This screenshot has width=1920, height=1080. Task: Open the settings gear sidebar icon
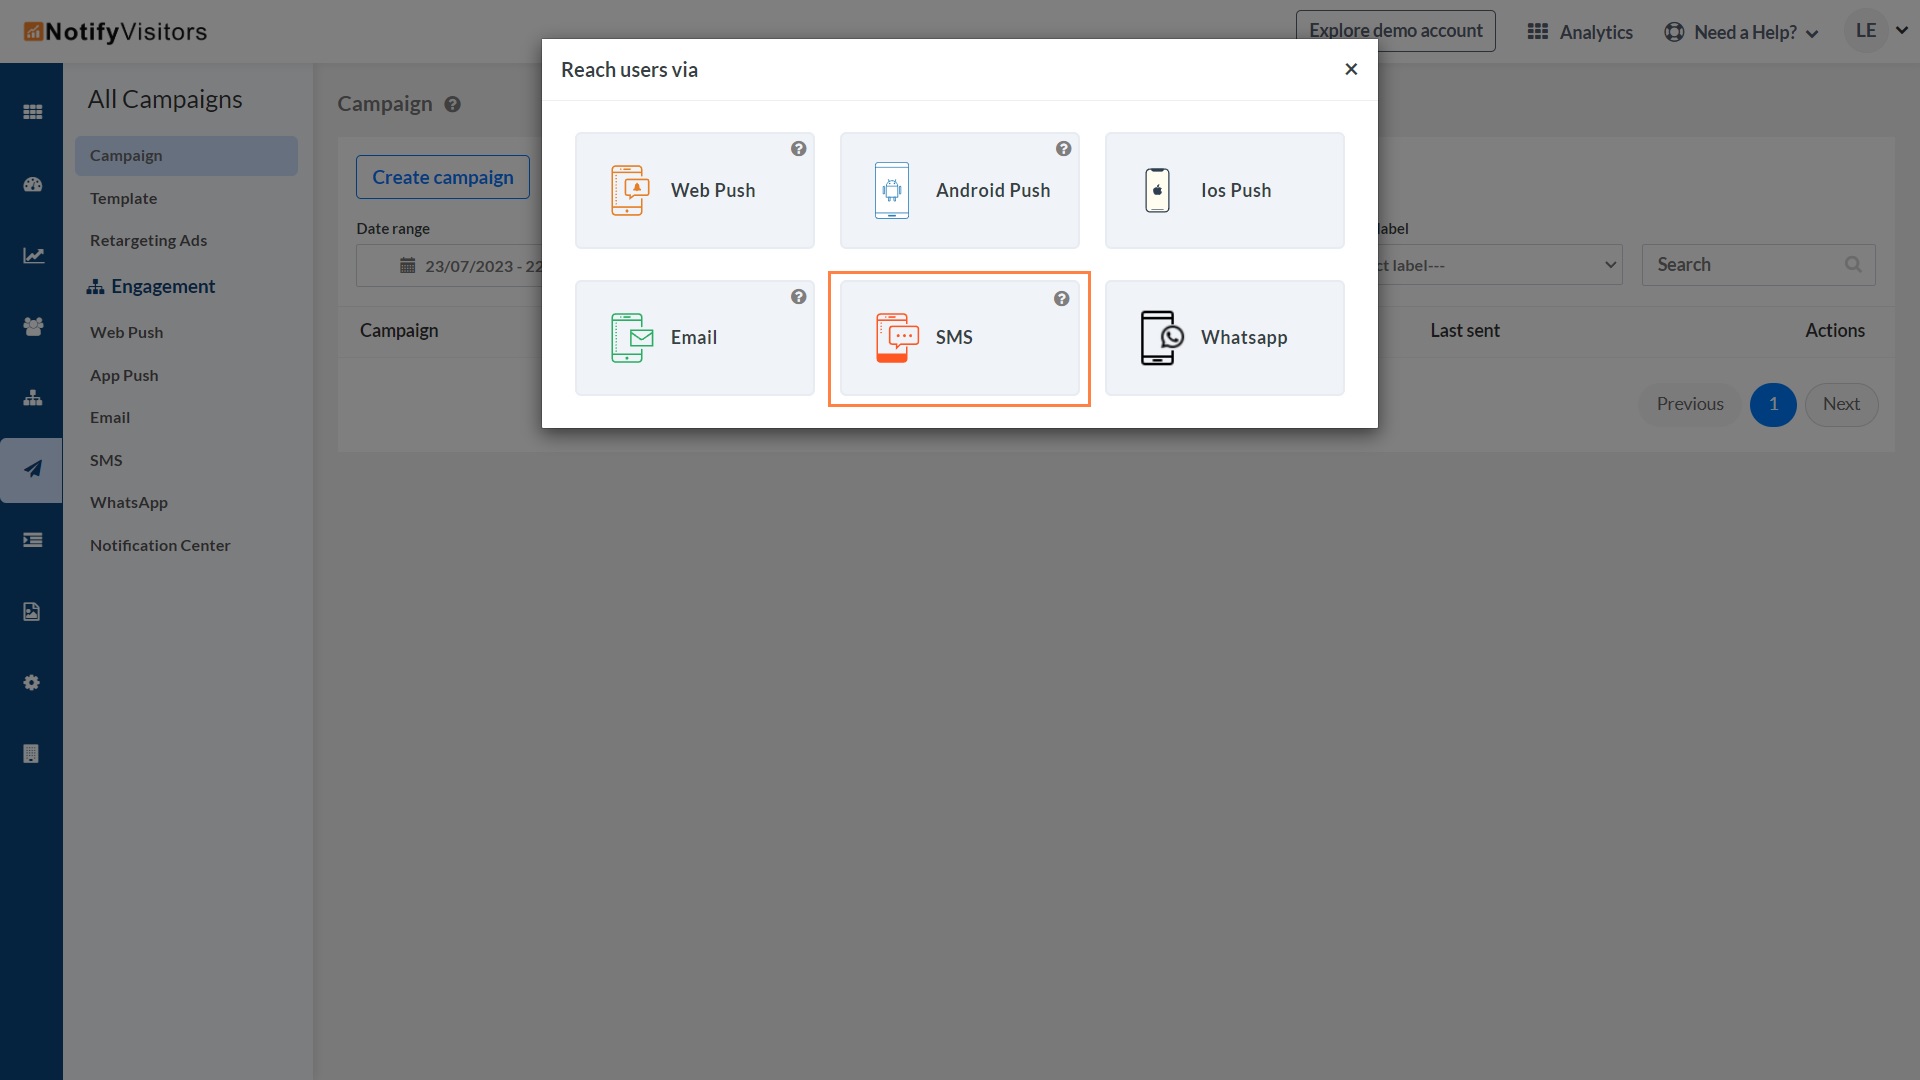32,682
